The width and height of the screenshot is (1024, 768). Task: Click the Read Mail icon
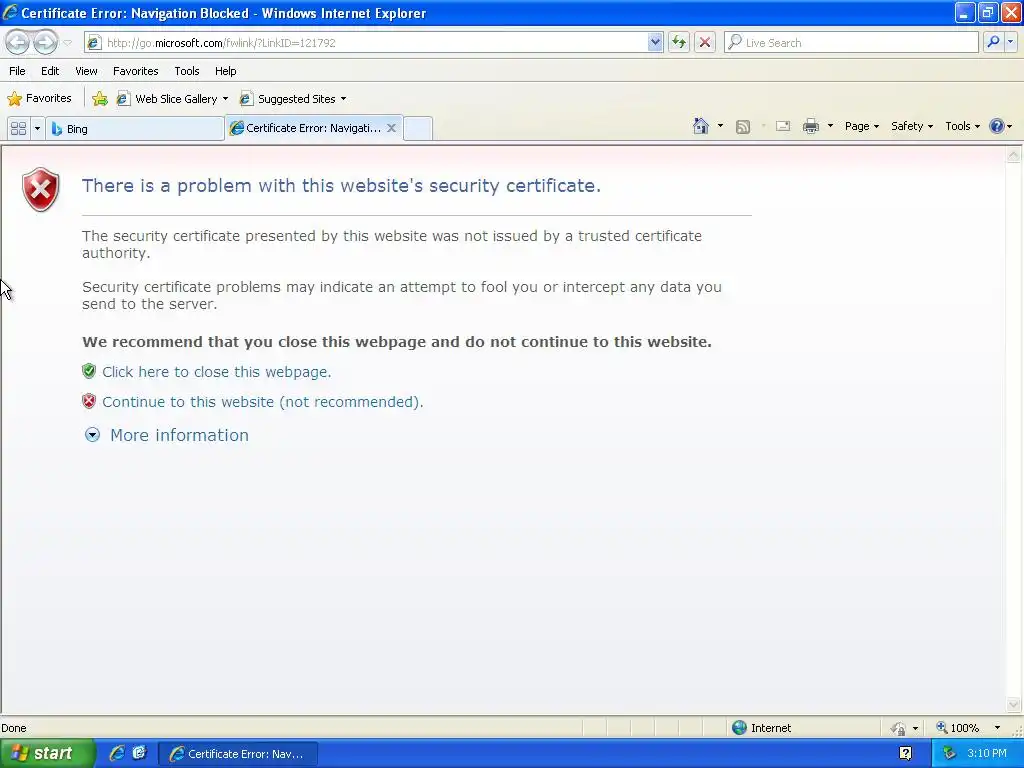[x=783, y=126]
